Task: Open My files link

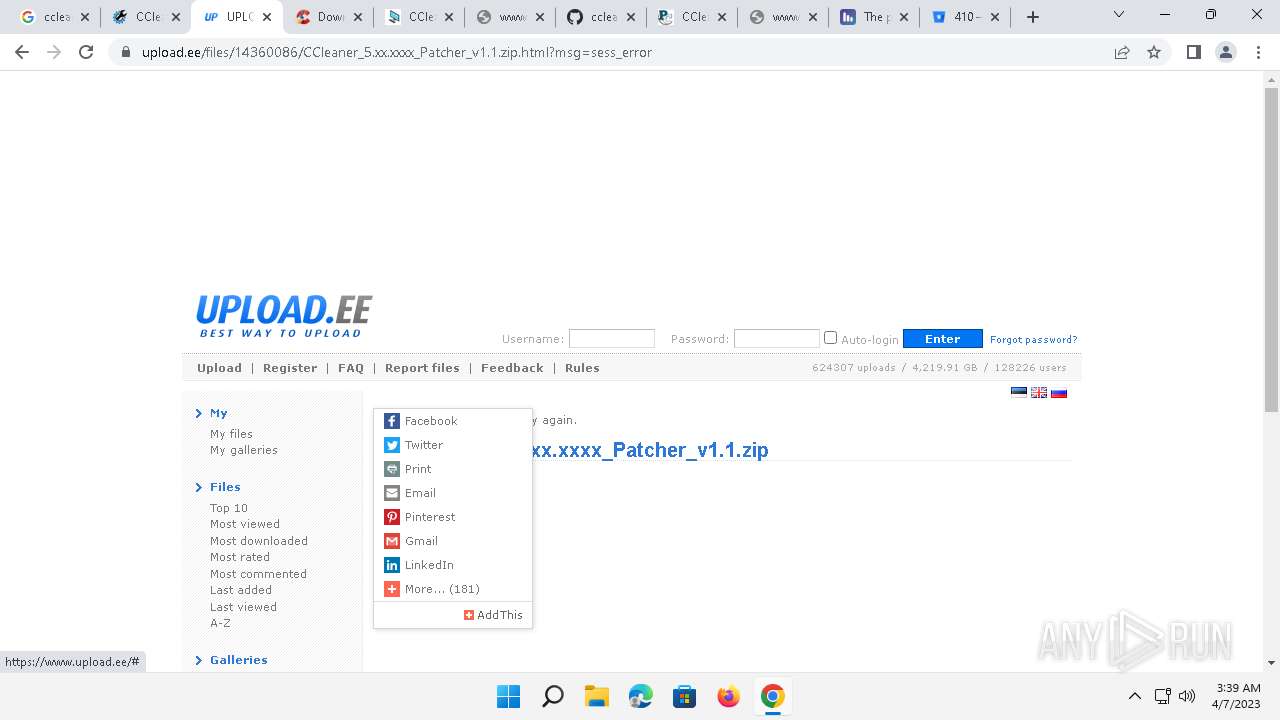Action: [x=231, y=434]
